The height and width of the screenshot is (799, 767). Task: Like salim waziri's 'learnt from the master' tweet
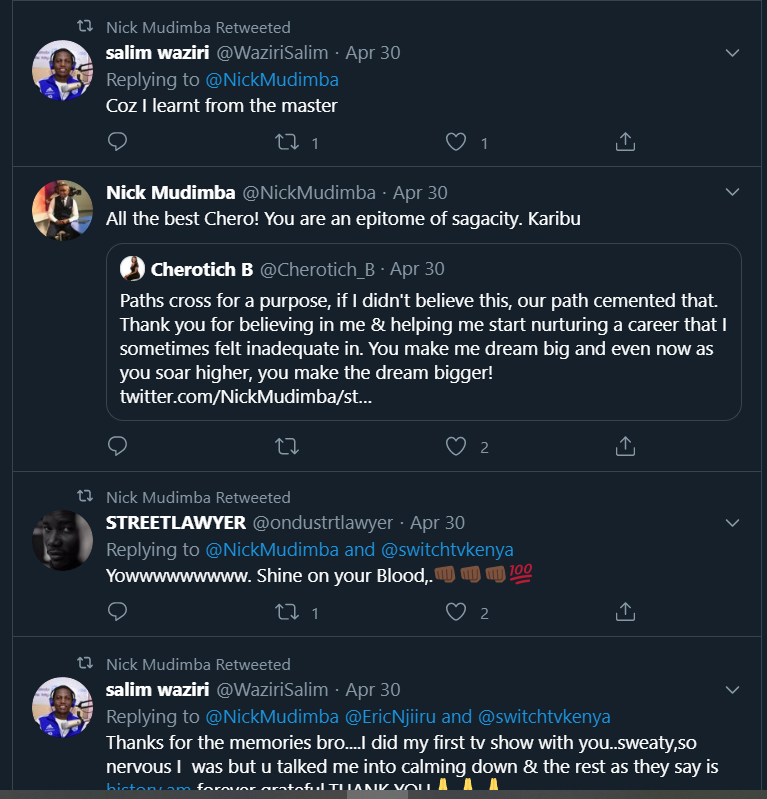456,142
